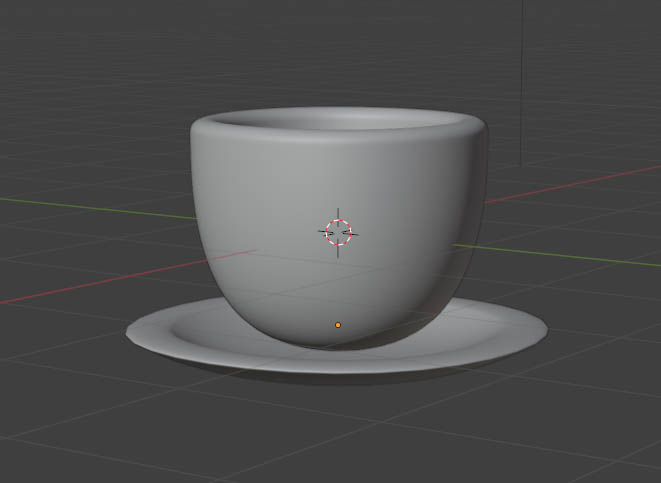Screen dimensions: 661x483
Task: Click the orange object origin dot
Action: pos(338,325)
